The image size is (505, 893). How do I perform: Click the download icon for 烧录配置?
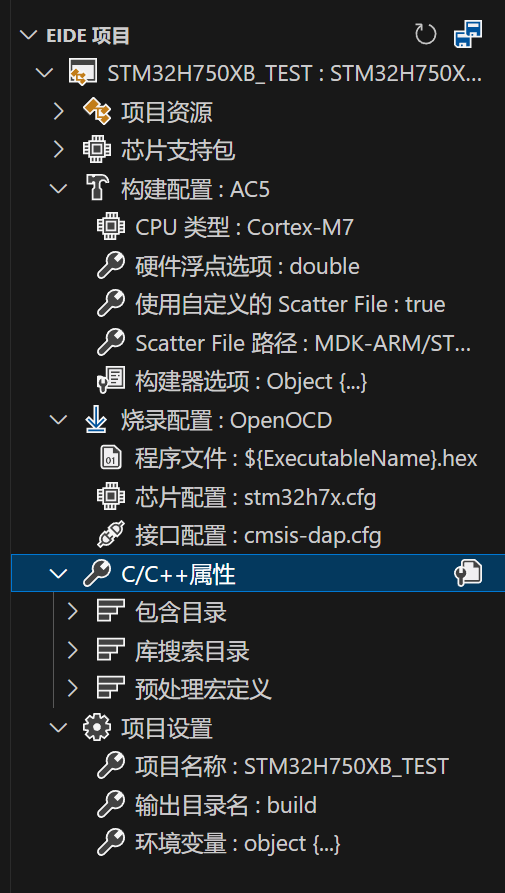pyautogui.click(x=97, y=420)
